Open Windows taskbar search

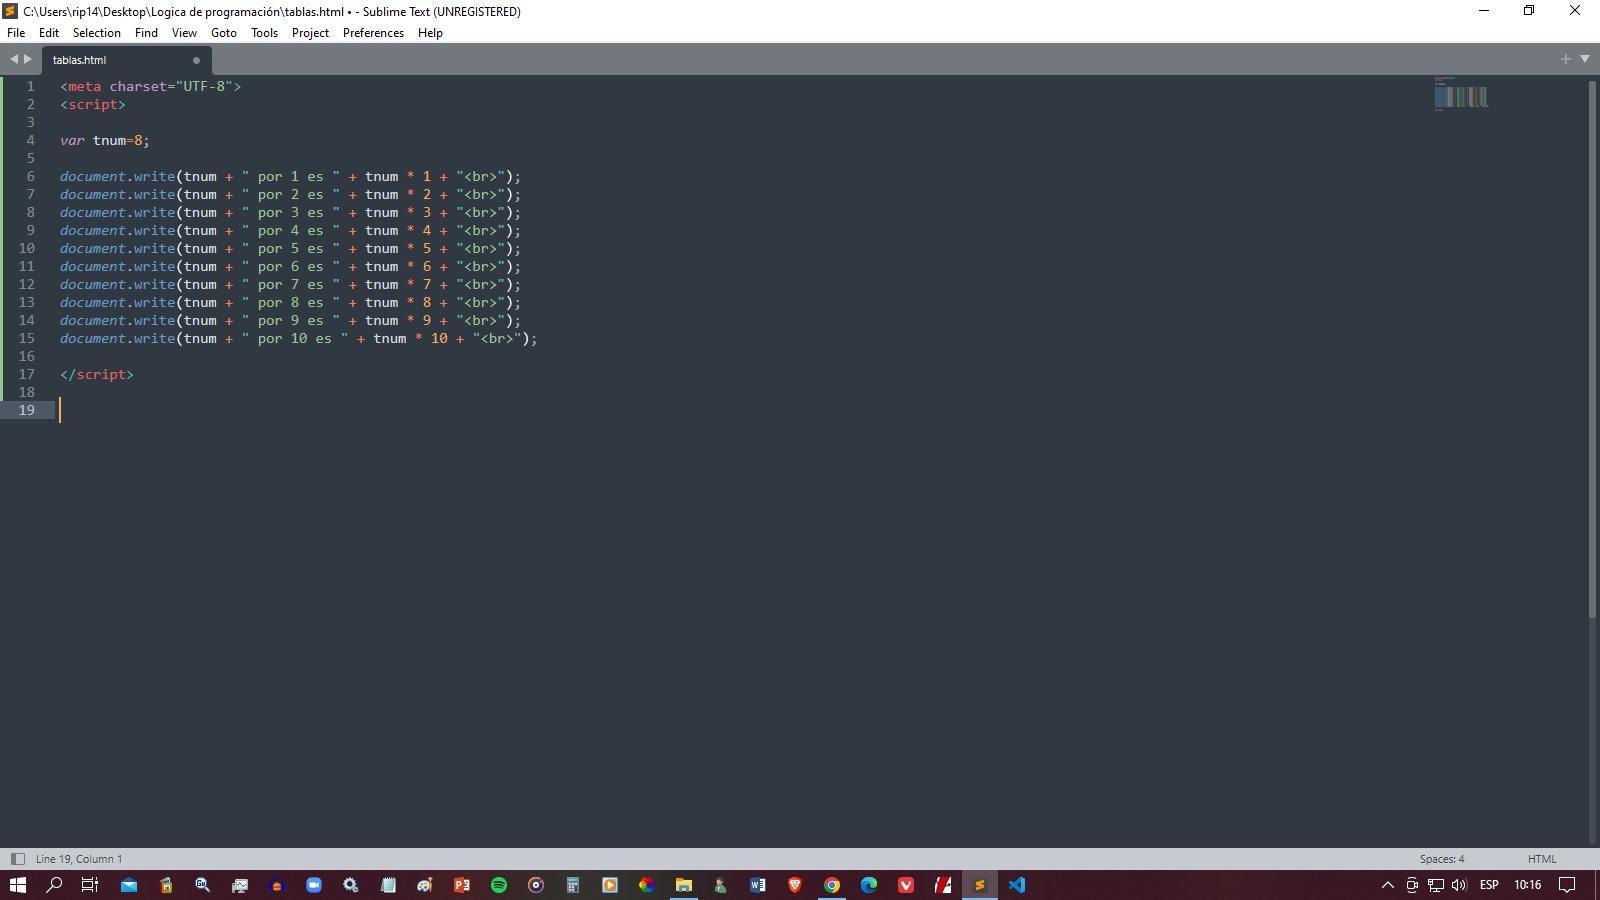tap(55, 885)
